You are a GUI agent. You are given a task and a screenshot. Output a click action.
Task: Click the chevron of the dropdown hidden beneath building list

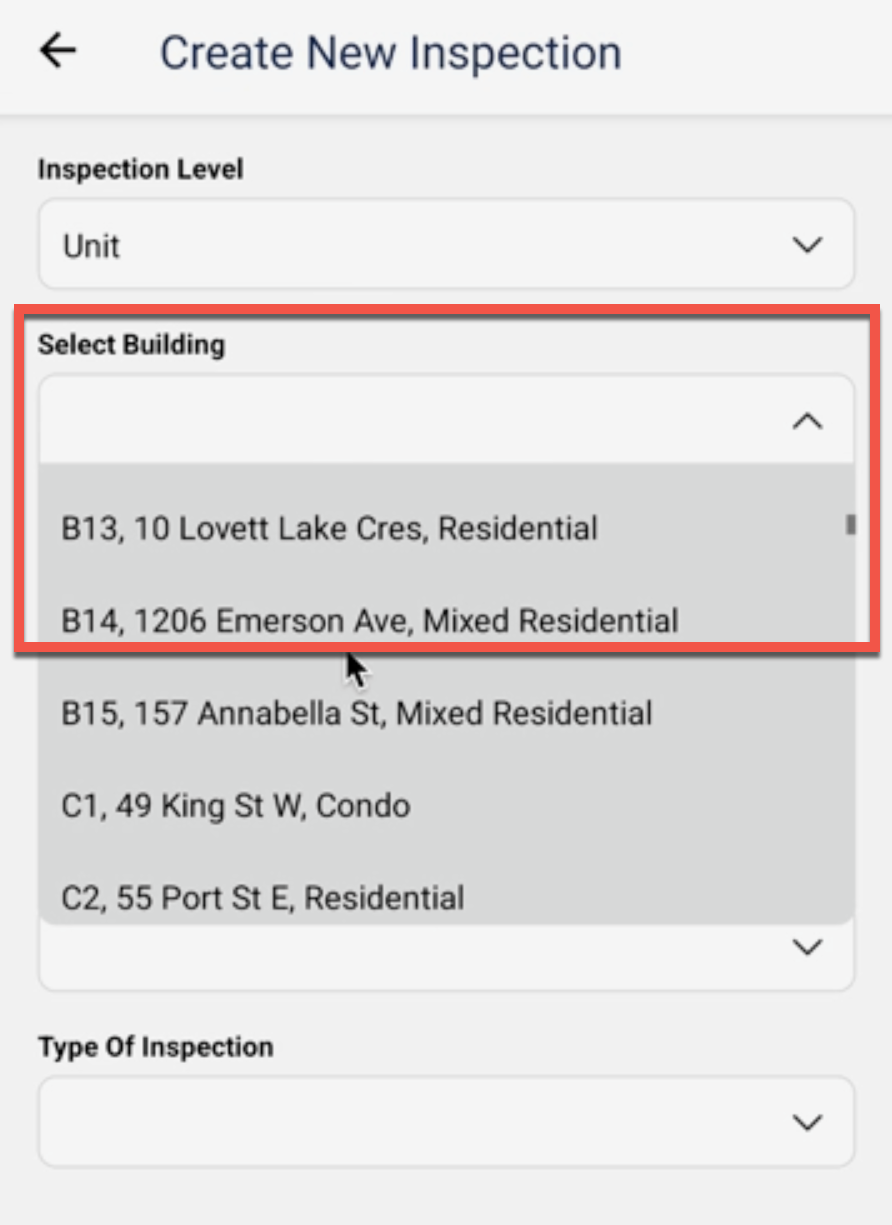pos(806,947)
